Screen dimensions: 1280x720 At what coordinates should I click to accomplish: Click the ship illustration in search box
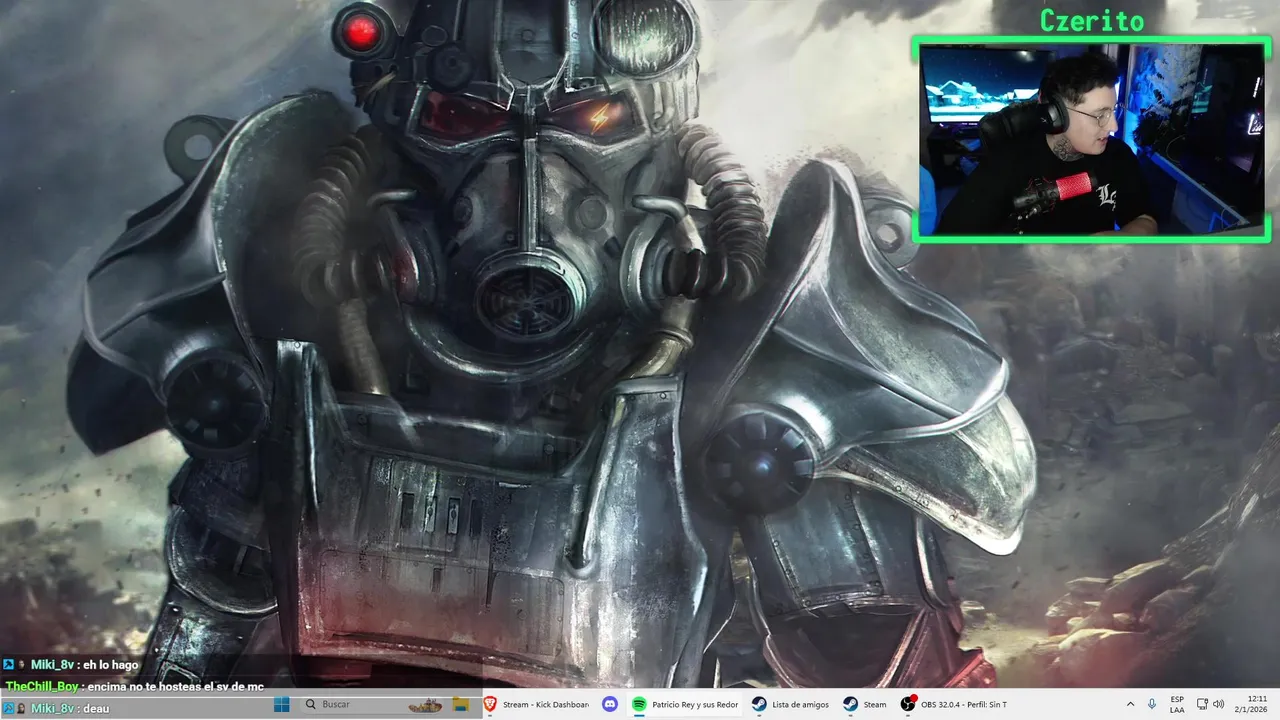click(x=426, y=705)
